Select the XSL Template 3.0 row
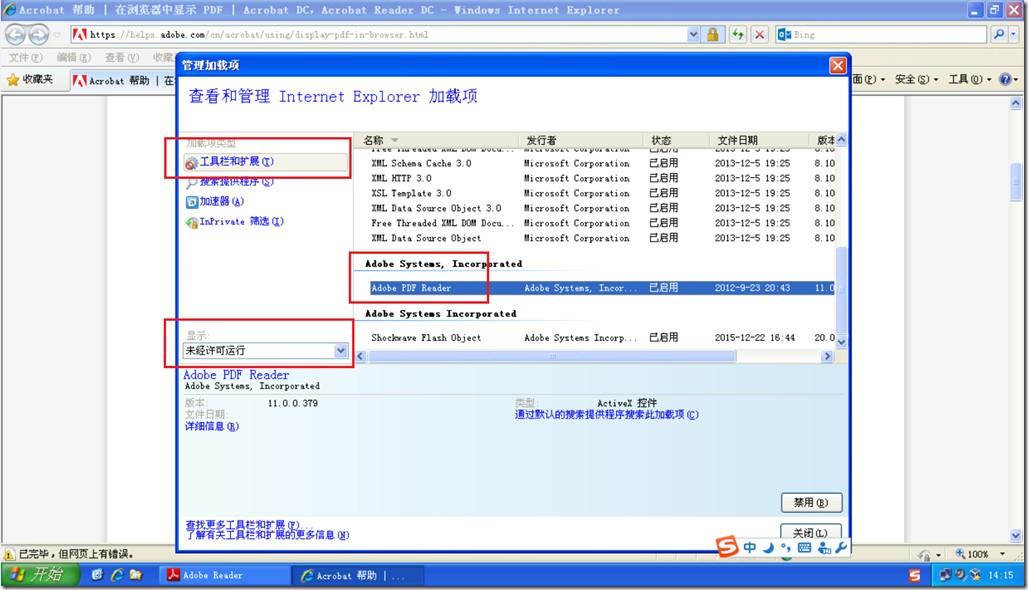The height and width of the screenshot is (590, 1028). tap(602, 193)
